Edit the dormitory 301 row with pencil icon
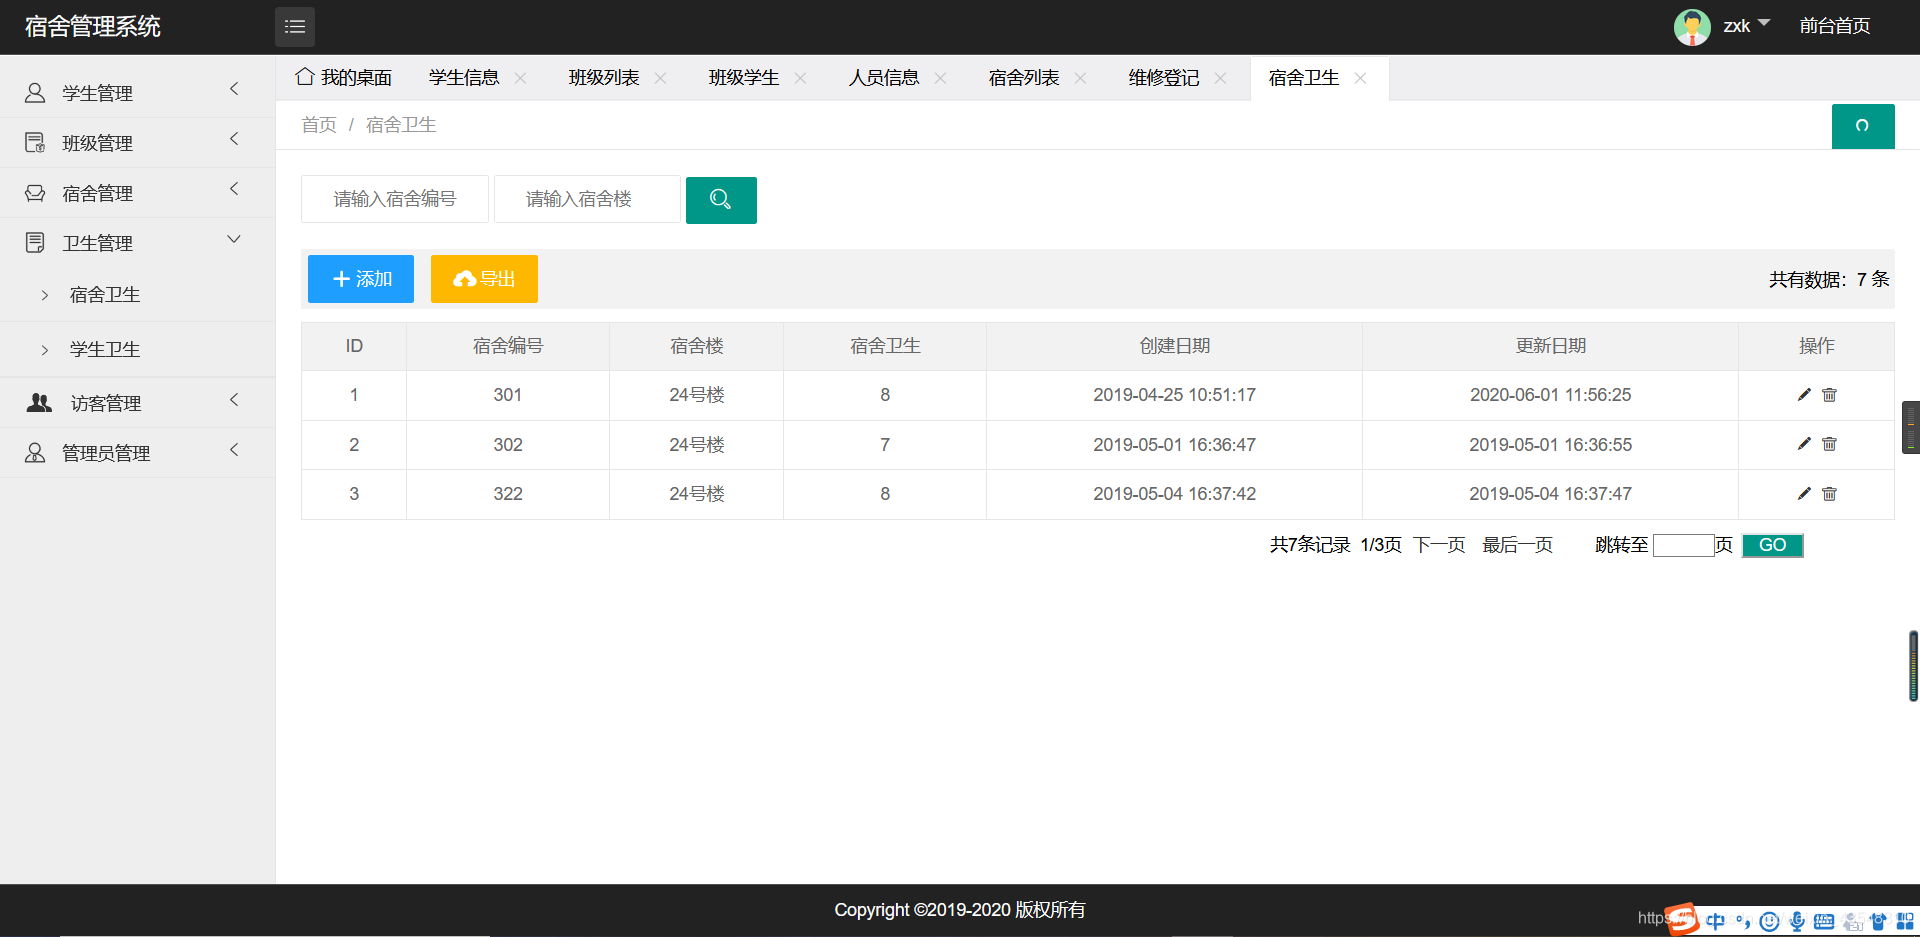 click(1804, 395)
